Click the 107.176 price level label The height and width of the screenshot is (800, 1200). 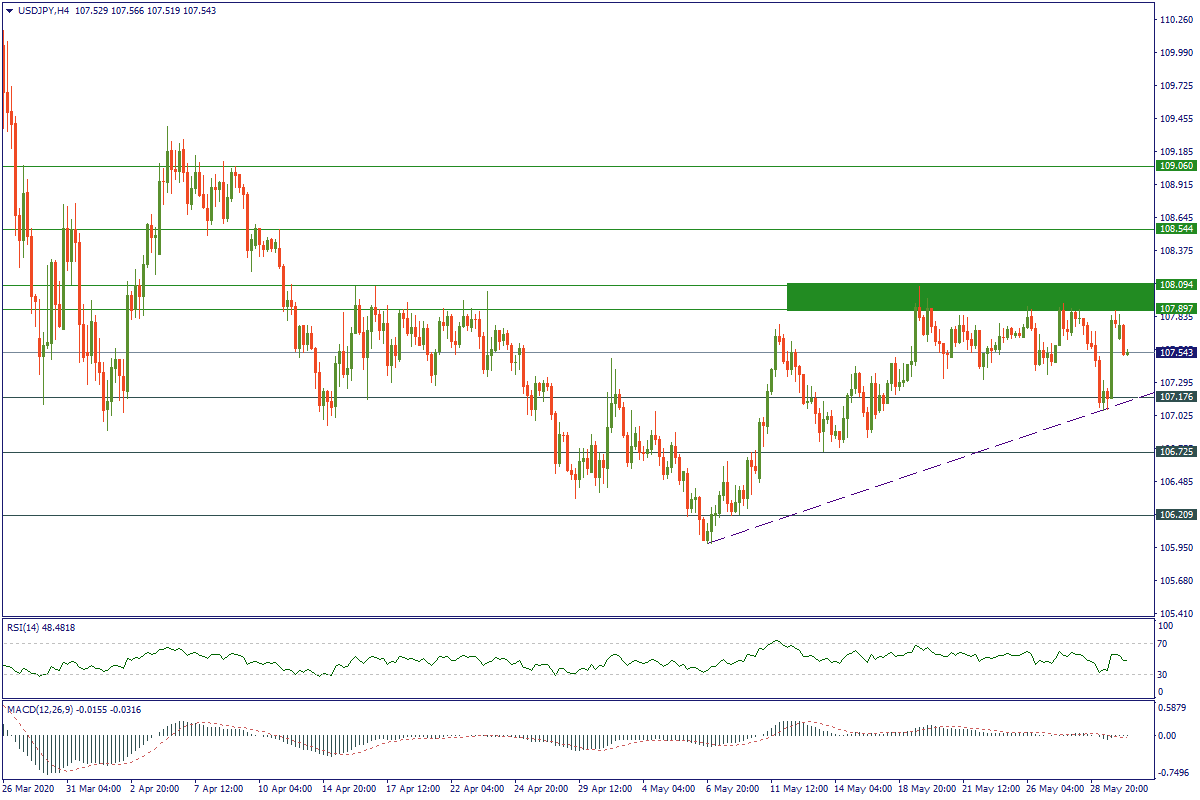(1175, 397)
